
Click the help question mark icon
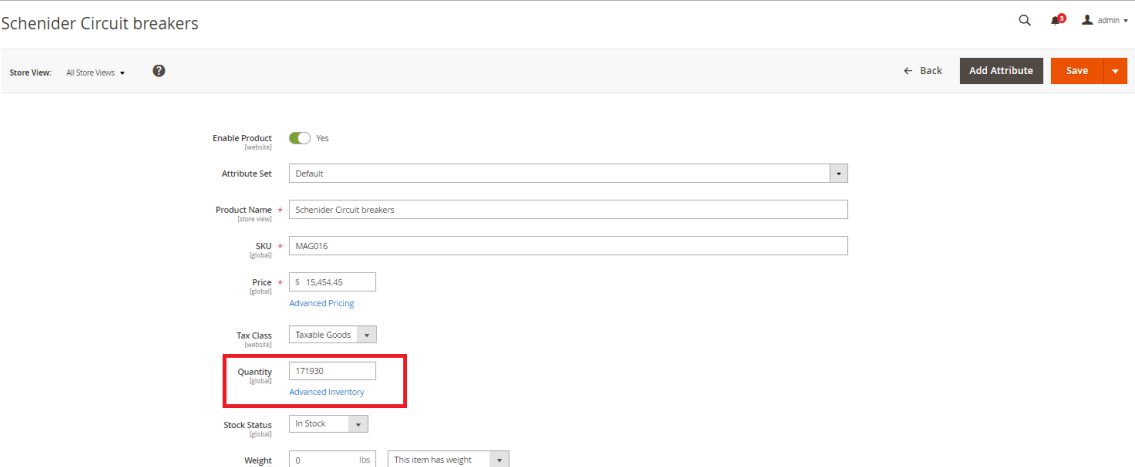coord(159,71)
